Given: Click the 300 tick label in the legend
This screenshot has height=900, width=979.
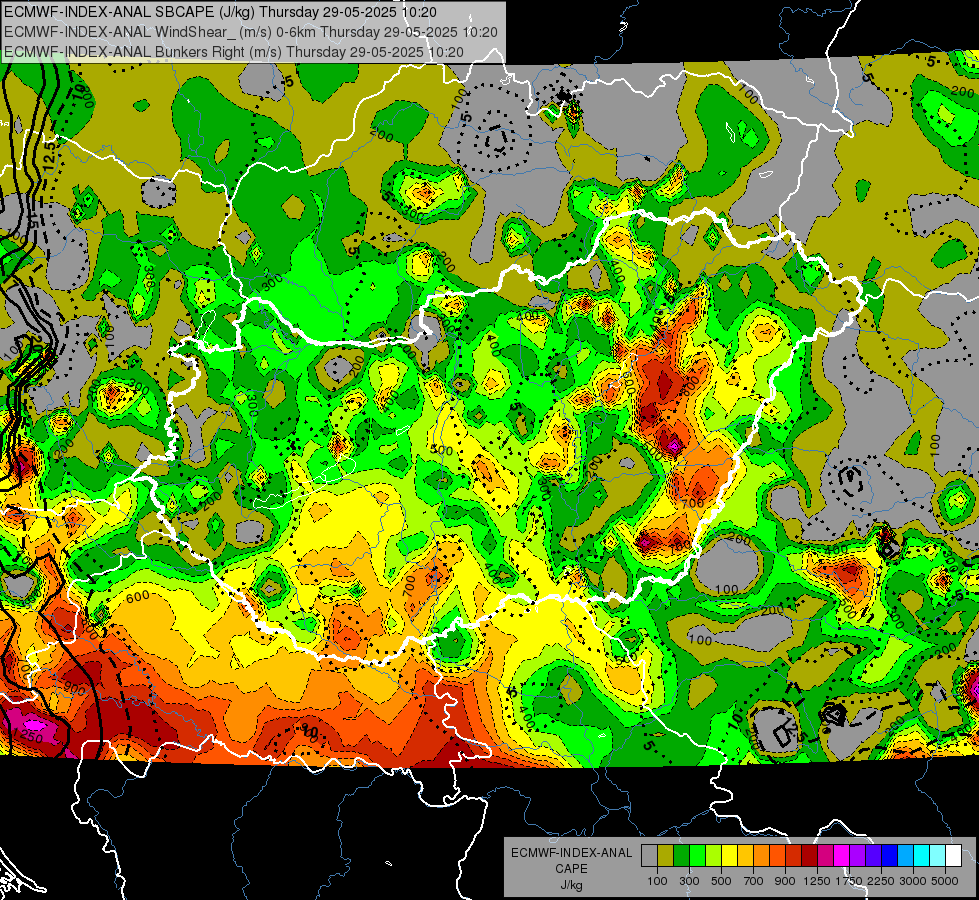Looking at the screenshot, I should (x=689, y=881).
